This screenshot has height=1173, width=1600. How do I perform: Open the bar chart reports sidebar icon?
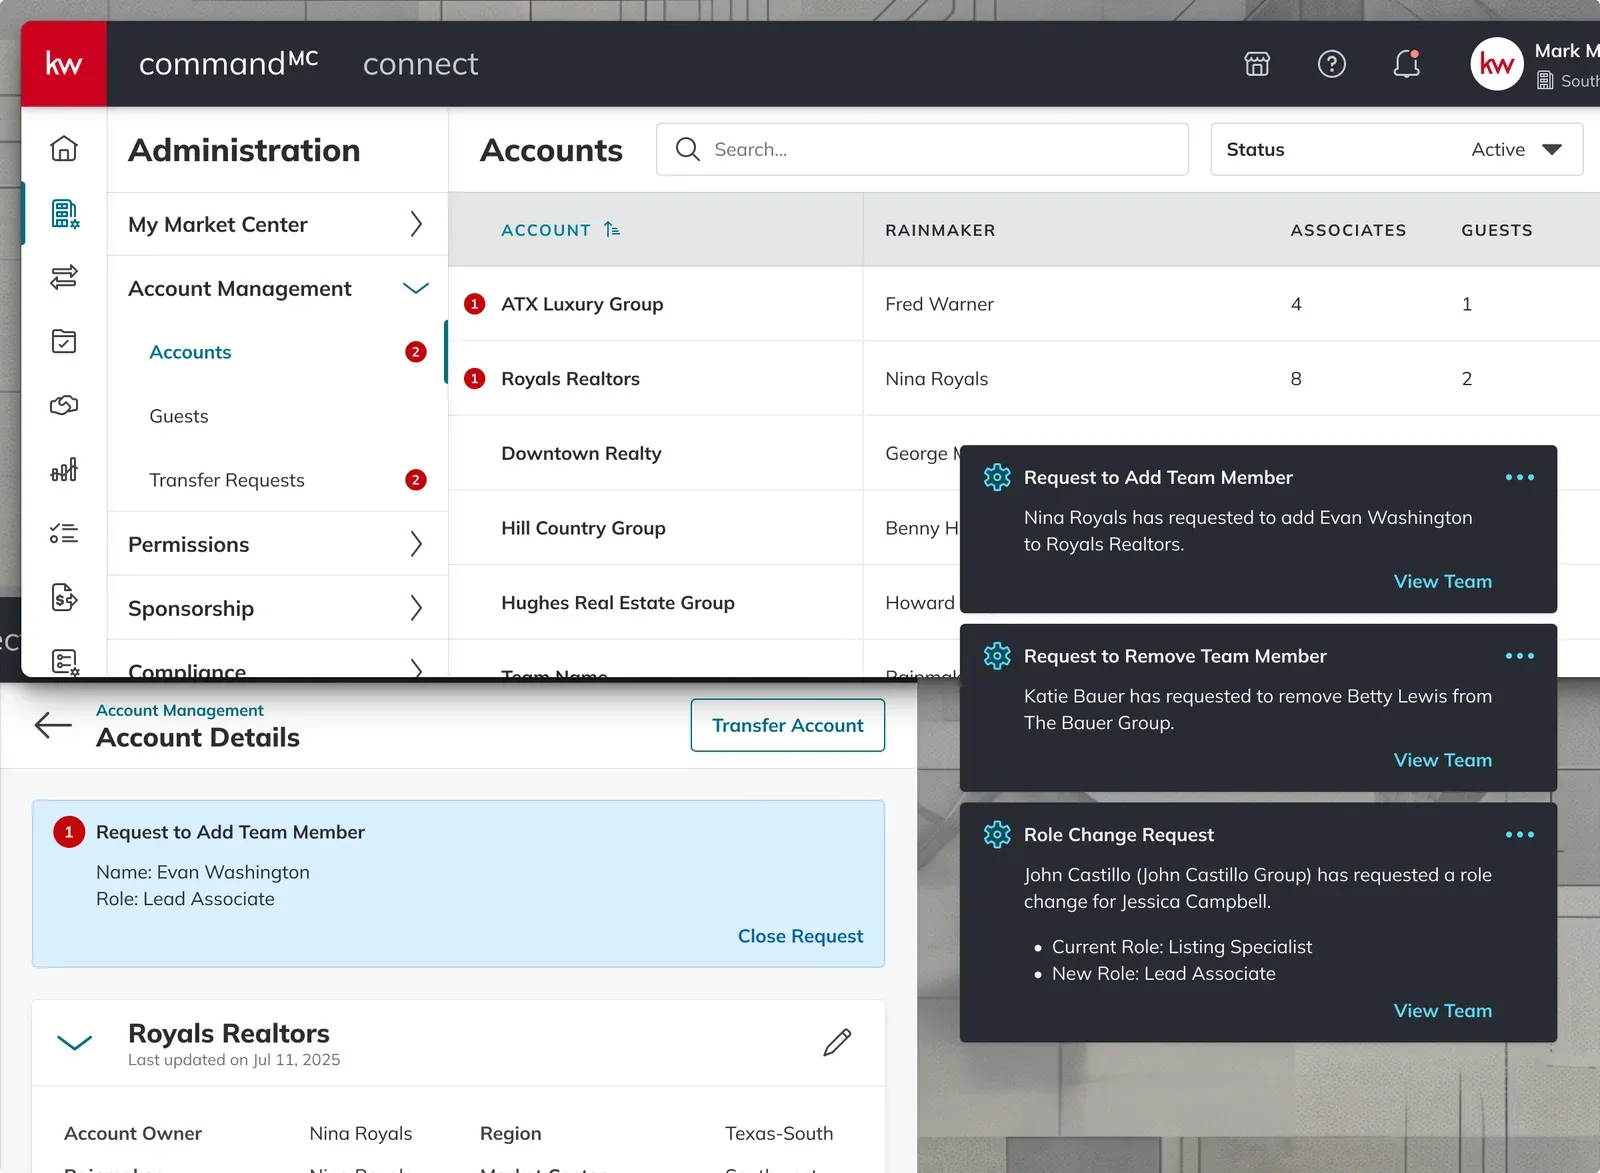coord(64,469)
